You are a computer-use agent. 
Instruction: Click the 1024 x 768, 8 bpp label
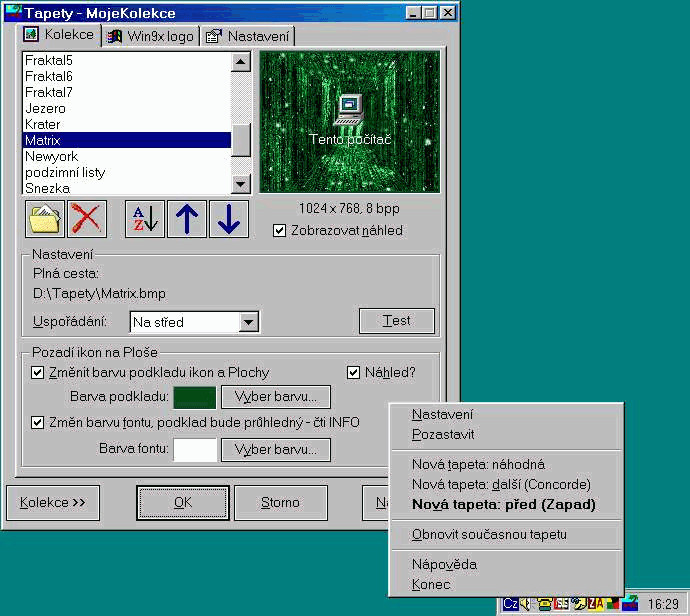coord(349,208)
